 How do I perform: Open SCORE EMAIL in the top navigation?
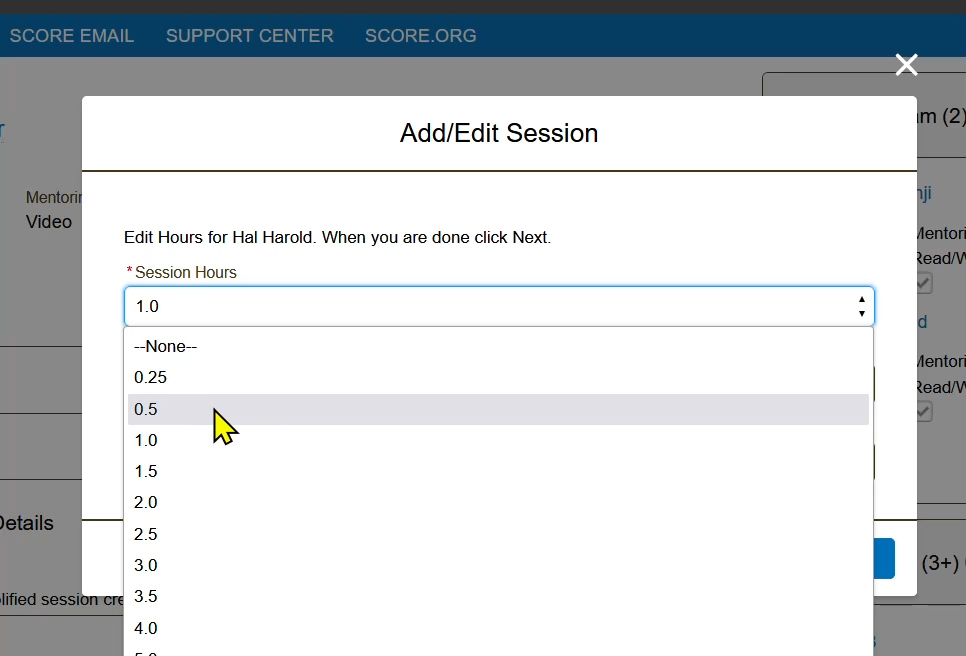(72, 36)
